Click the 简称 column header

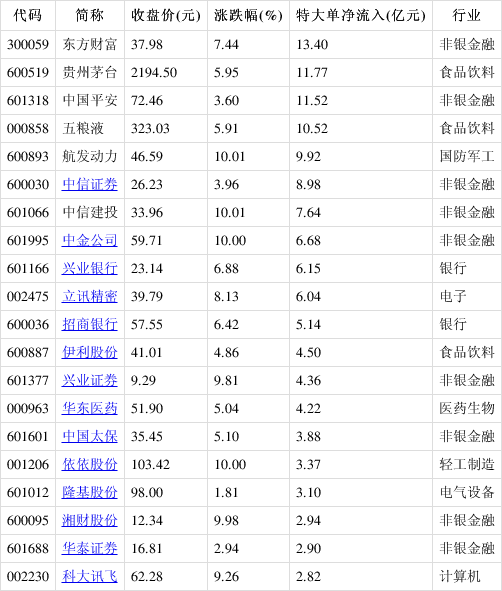[89, 15]
